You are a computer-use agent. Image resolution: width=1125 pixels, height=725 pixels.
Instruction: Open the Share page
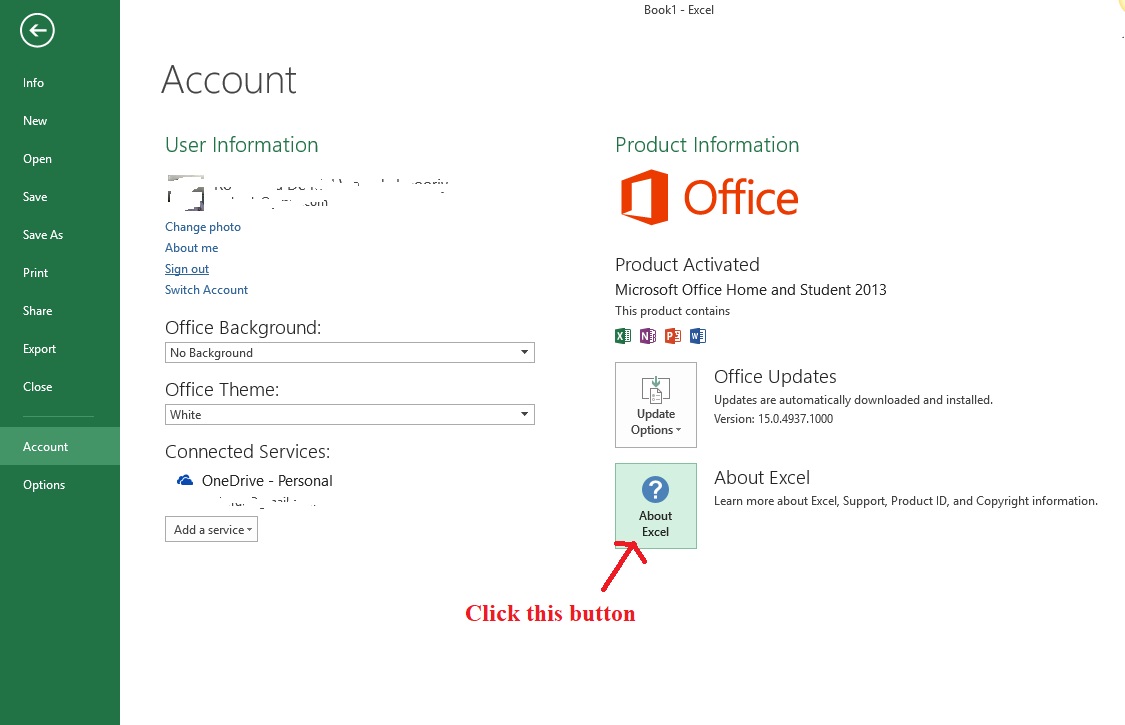[x=37, y=311]
